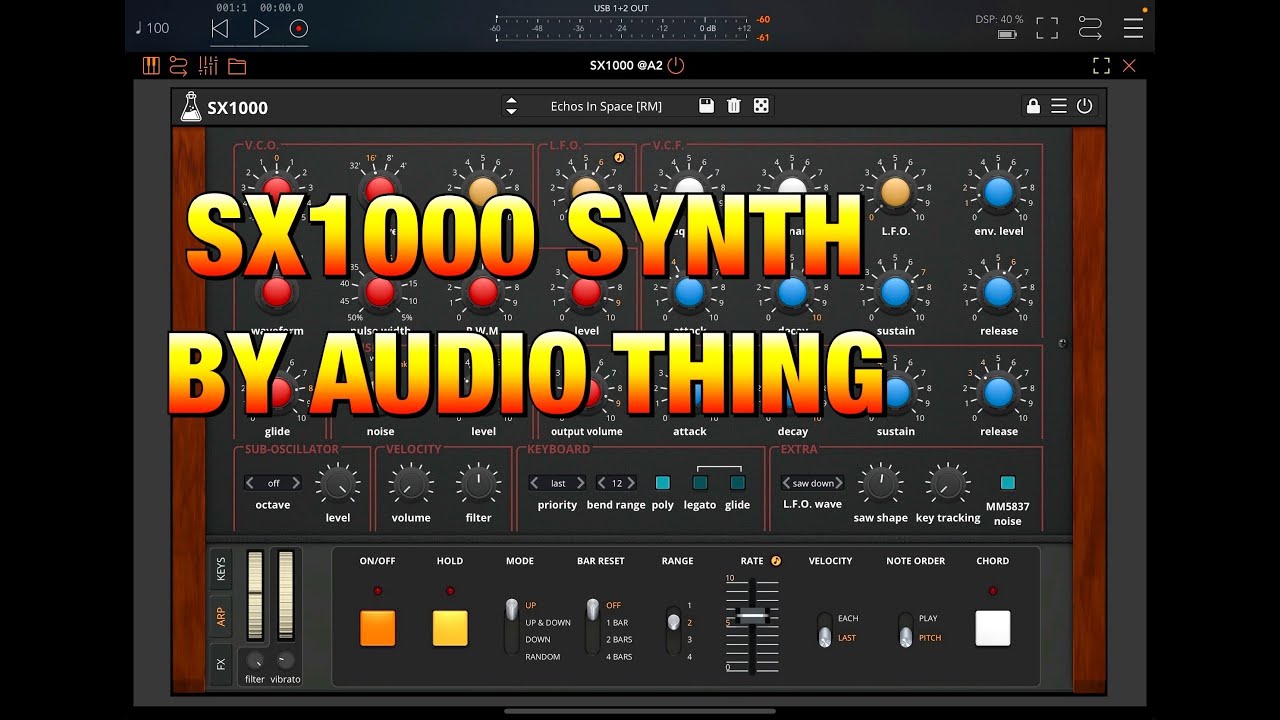Delete preset with trash icon
Image resolution: width=1280 pixels, height=720 pixels.
click(x=734, y=106)
